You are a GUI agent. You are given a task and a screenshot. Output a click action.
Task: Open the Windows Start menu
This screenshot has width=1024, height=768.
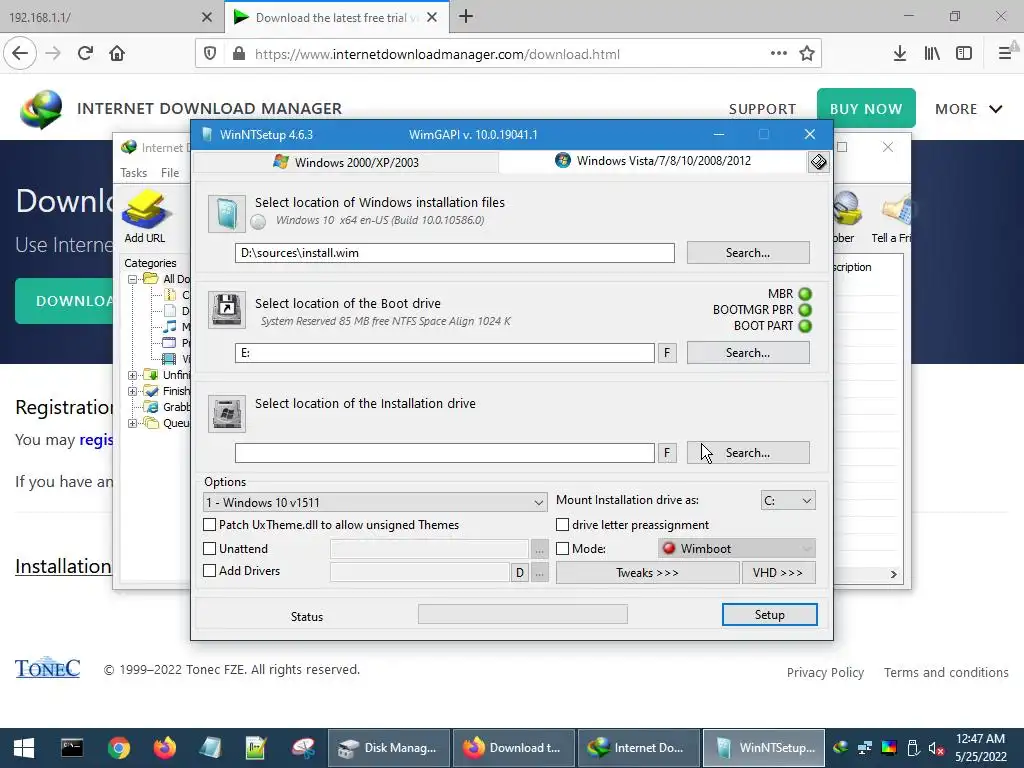(24, 748)
